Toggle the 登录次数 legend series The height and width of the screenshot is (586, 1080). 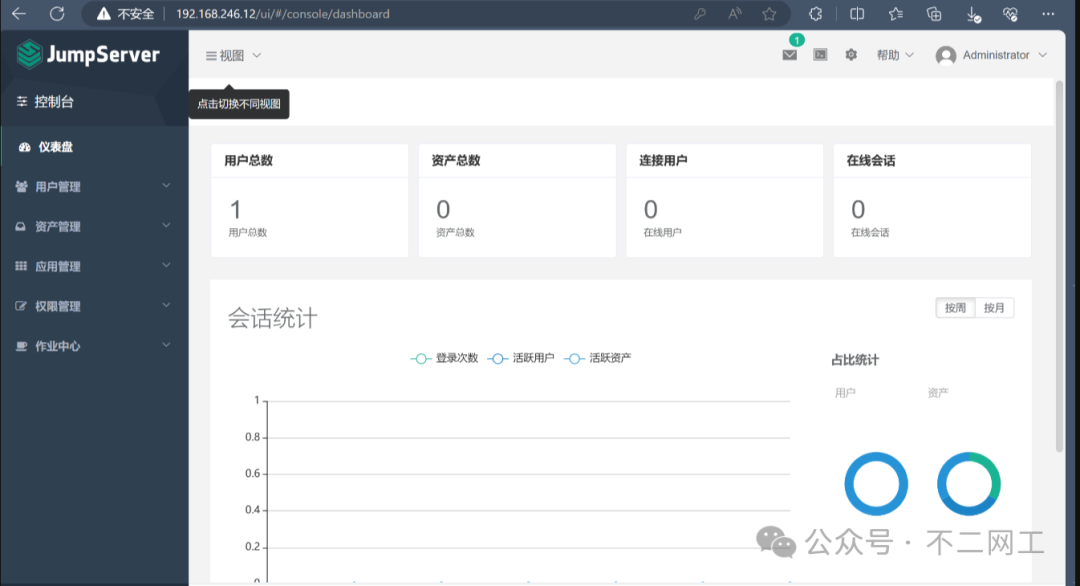[446, 358]
